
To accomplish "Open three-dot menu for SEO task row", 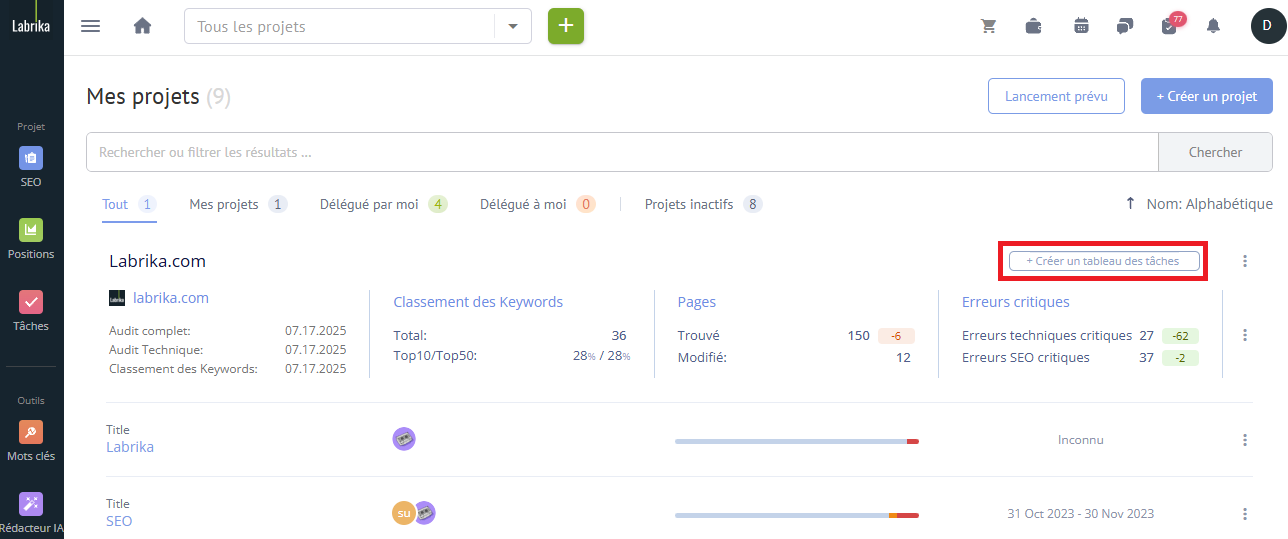I will (x=1245, y=514).
